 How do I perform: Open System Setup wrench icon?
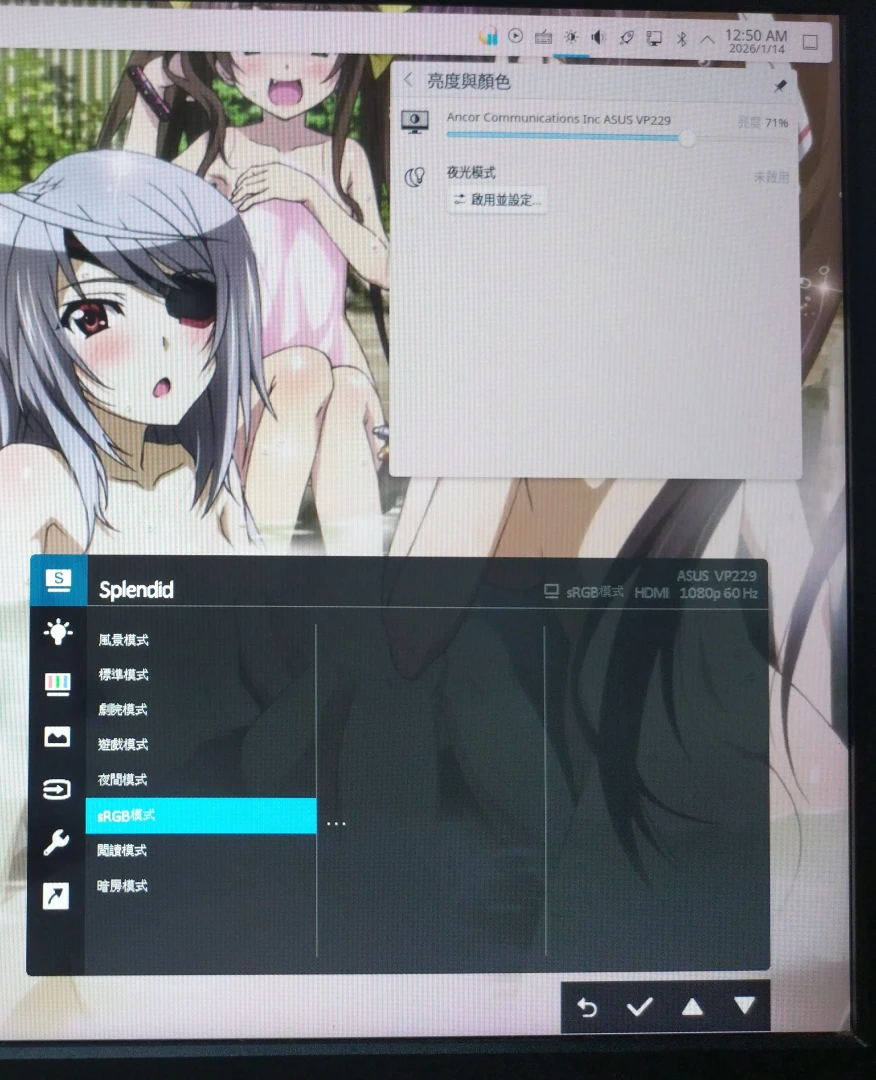[58, 843]
